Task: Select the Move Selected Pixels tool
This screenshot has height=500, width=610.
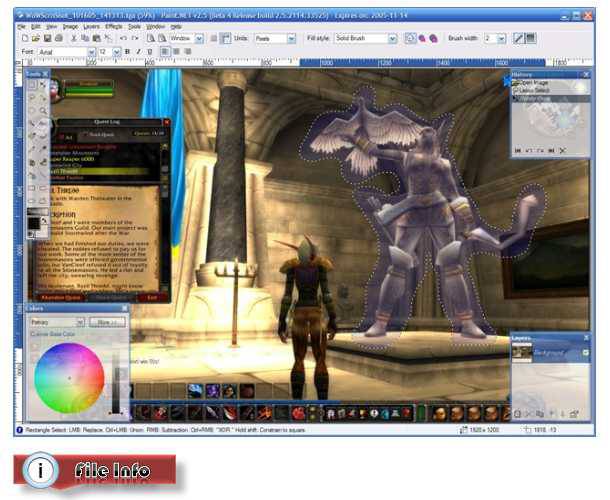Action: pos(43,85)
